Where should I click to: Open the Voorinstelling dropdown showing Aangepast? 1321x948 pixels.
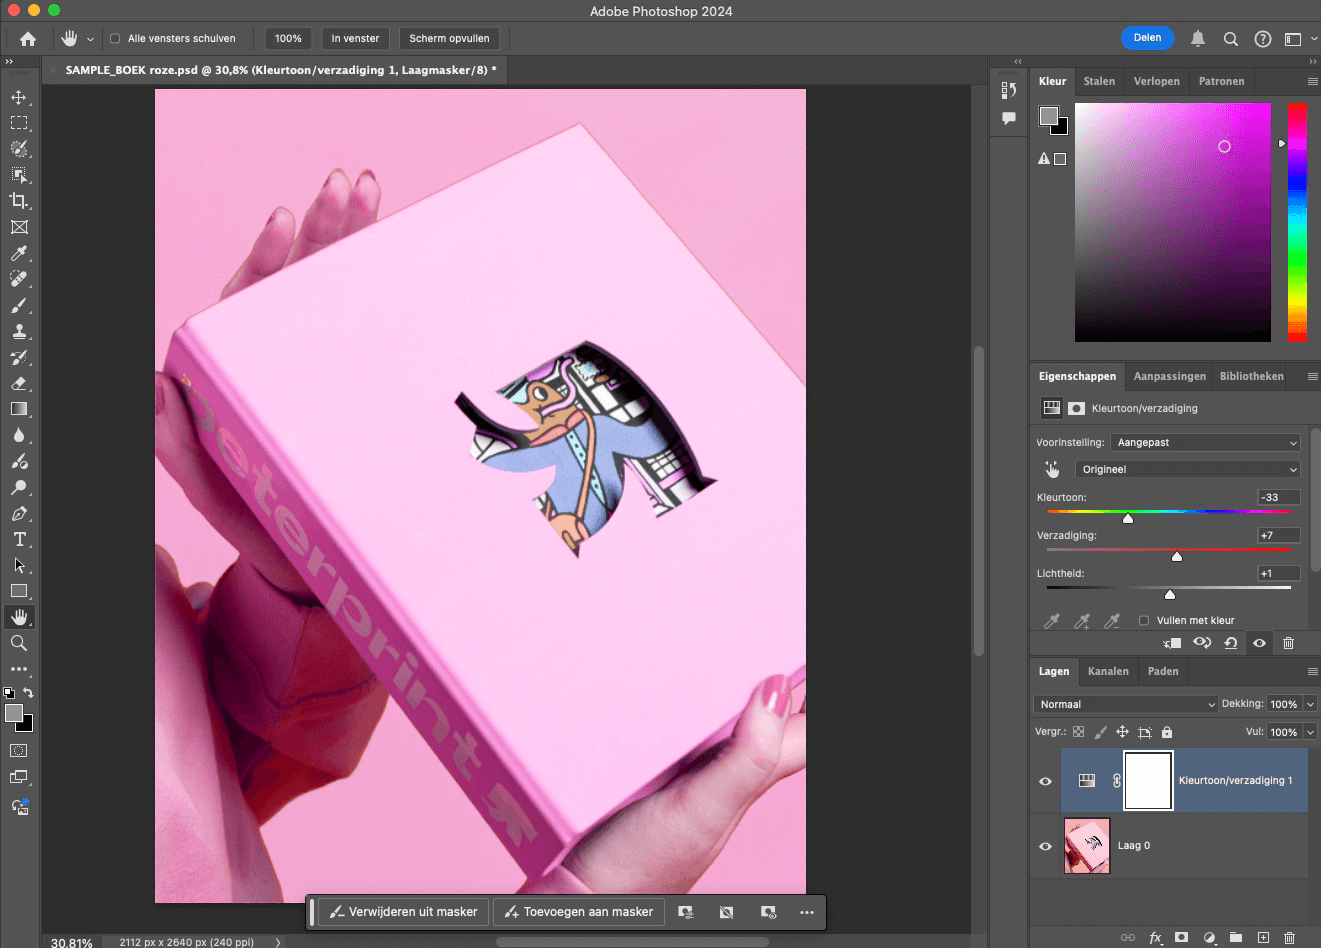[x=1204, y=442]
